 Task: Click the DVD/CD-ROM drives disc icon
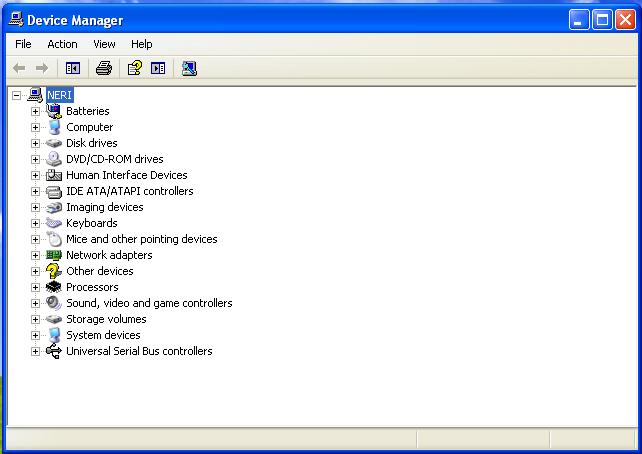tap(54, 159)
